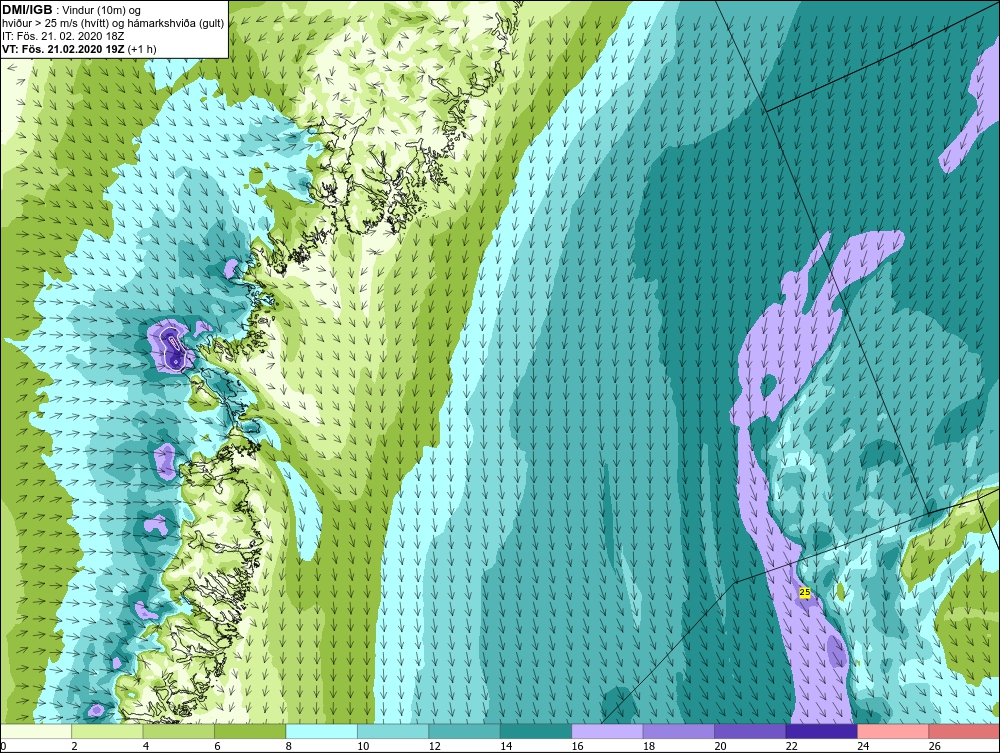
Task: Click the 24–26 m/s pink legend swatch
Action: (893, 731)
